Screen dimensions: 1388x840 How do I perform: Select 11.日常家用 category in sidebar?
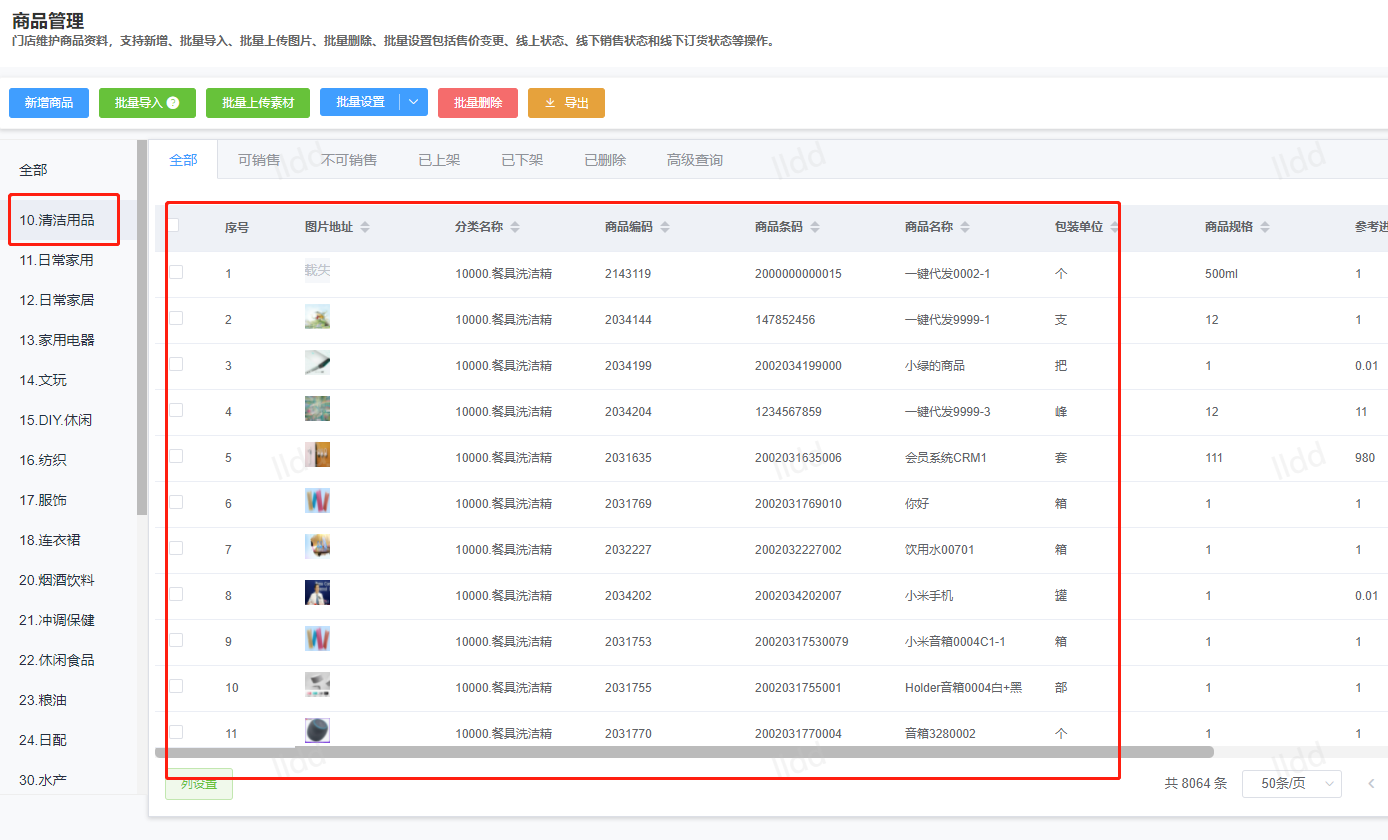(x=56, y=260)
